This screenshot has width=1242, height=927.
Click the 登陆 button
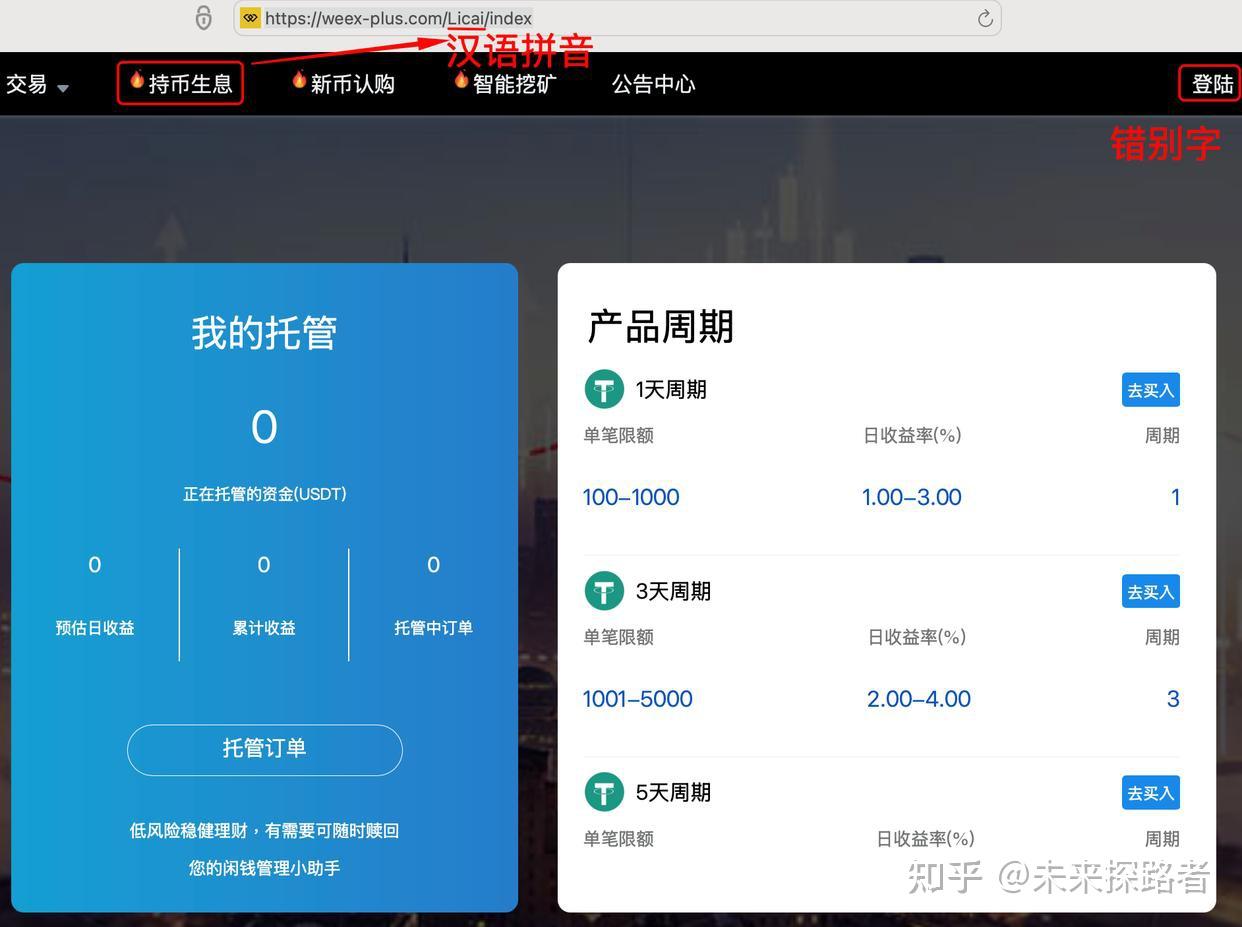[x=1211, y=84]
